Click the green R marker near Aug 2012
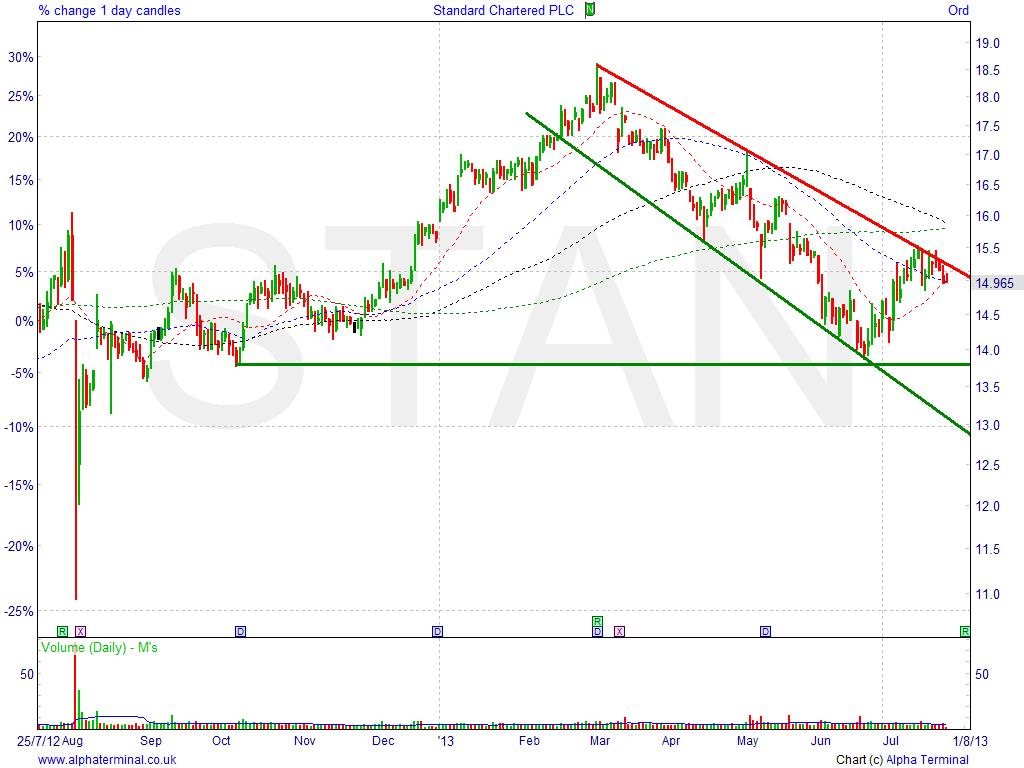Screen dimensions: 1024x768 coord(62,631)
